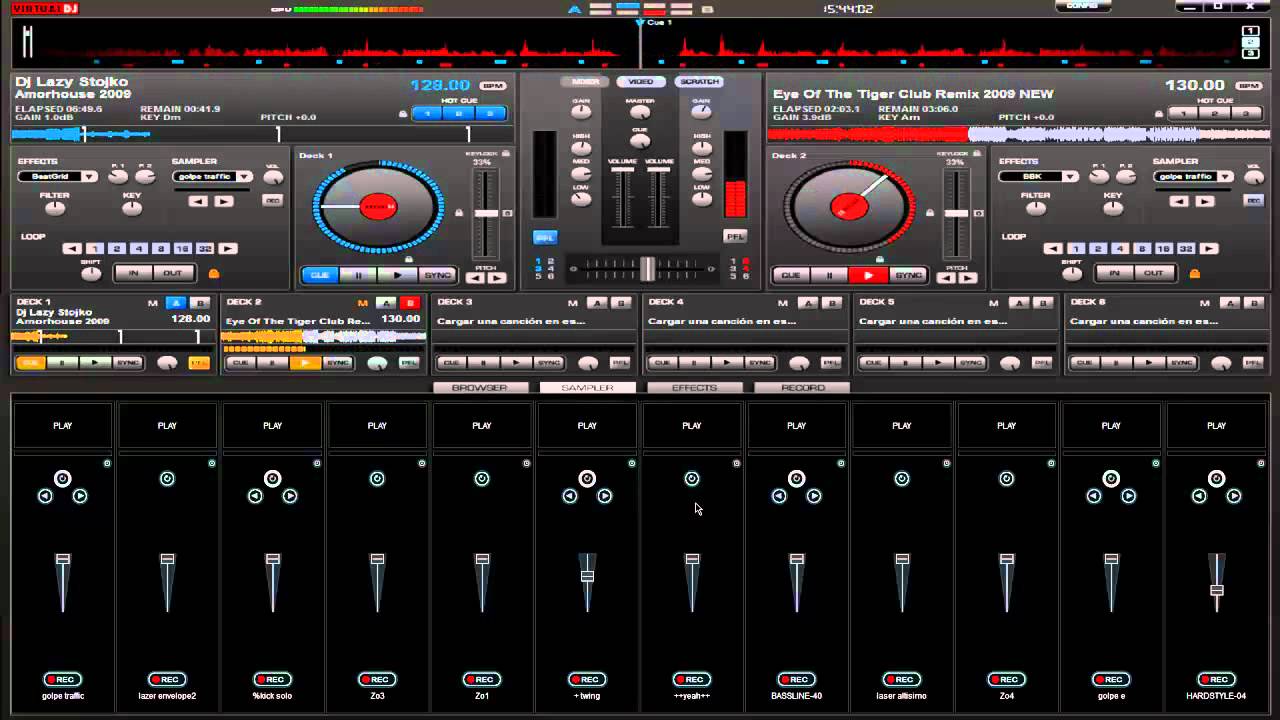Set loop IN point on Deck 1
1280x720 pixels.
133,273
